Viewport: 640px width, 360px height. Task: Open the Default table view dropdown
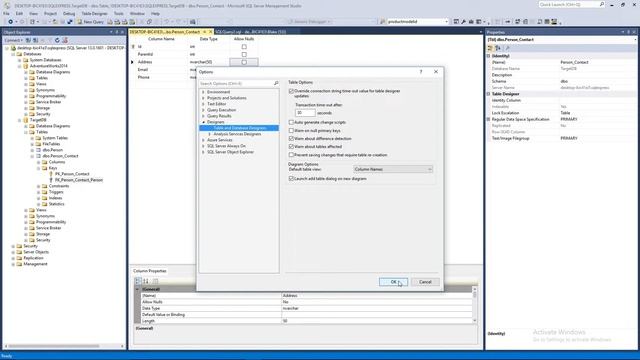393,169
